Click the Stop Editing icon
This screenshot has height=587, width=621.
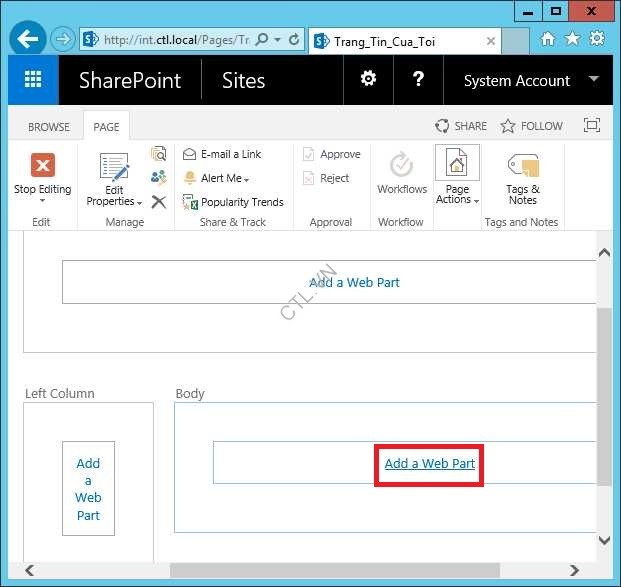click(42, 166)
